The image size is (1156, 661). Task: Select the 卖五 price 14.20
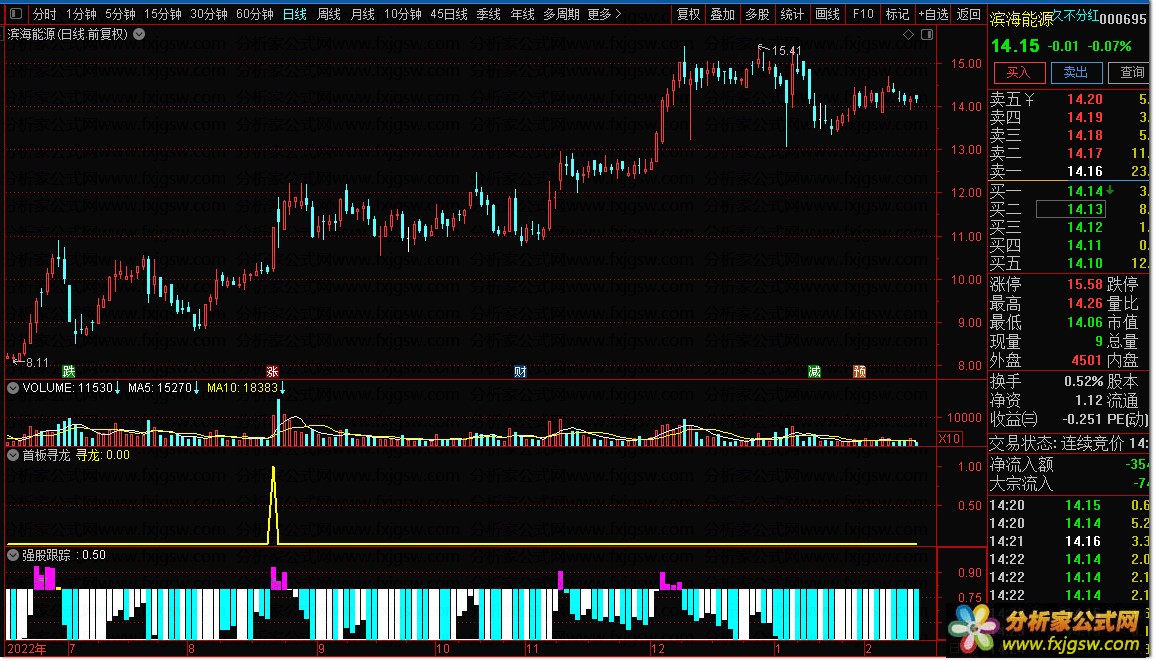click(x=1084, y=99)
